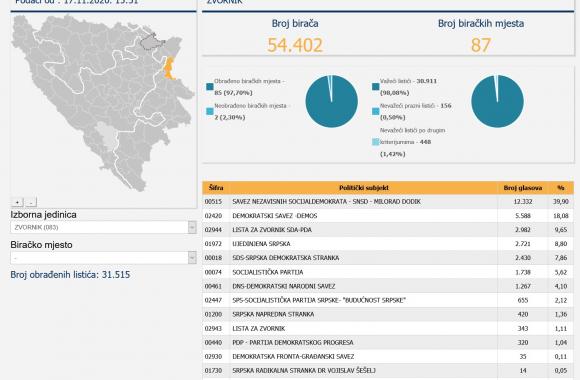Screen dimensions: 580x380
Task: Click the Obrađeno biračkih mjesta legend swatch
Action: pos(210,87)
